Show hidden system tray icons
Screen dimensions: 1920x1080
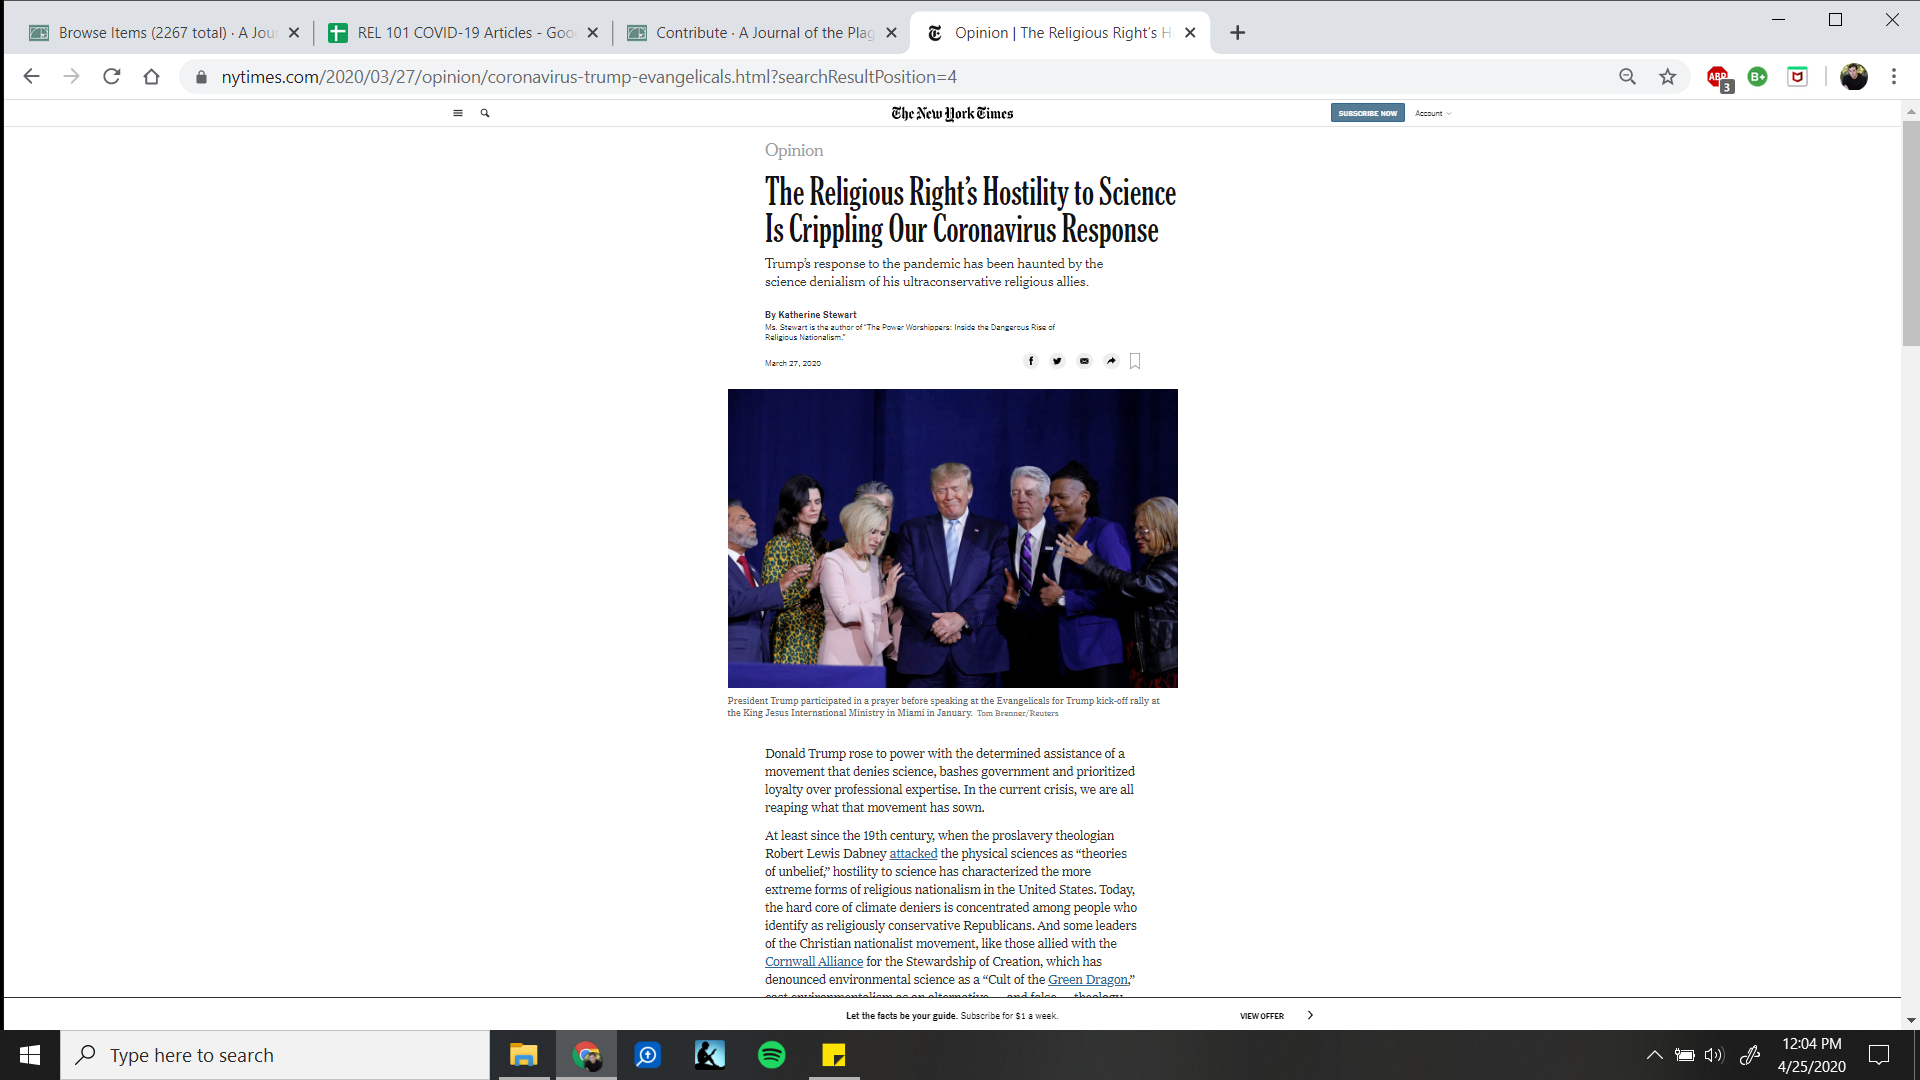click(1654, 1055)
